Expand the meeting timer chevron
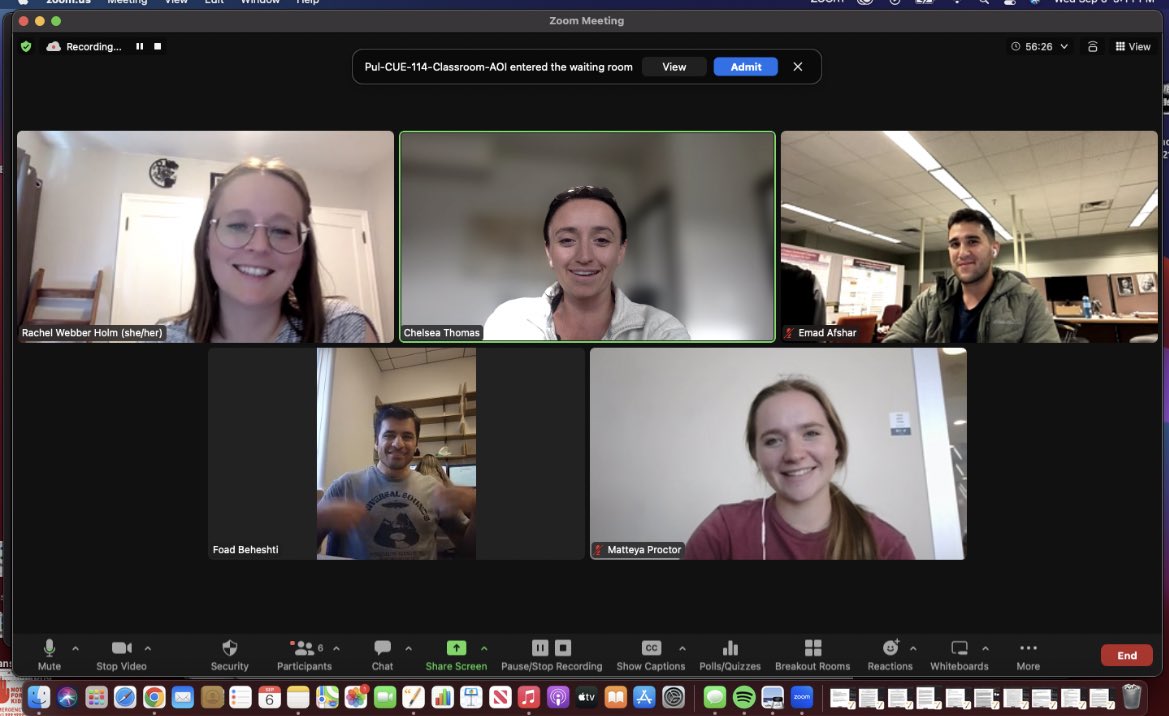 click(x=1064, y=46)
